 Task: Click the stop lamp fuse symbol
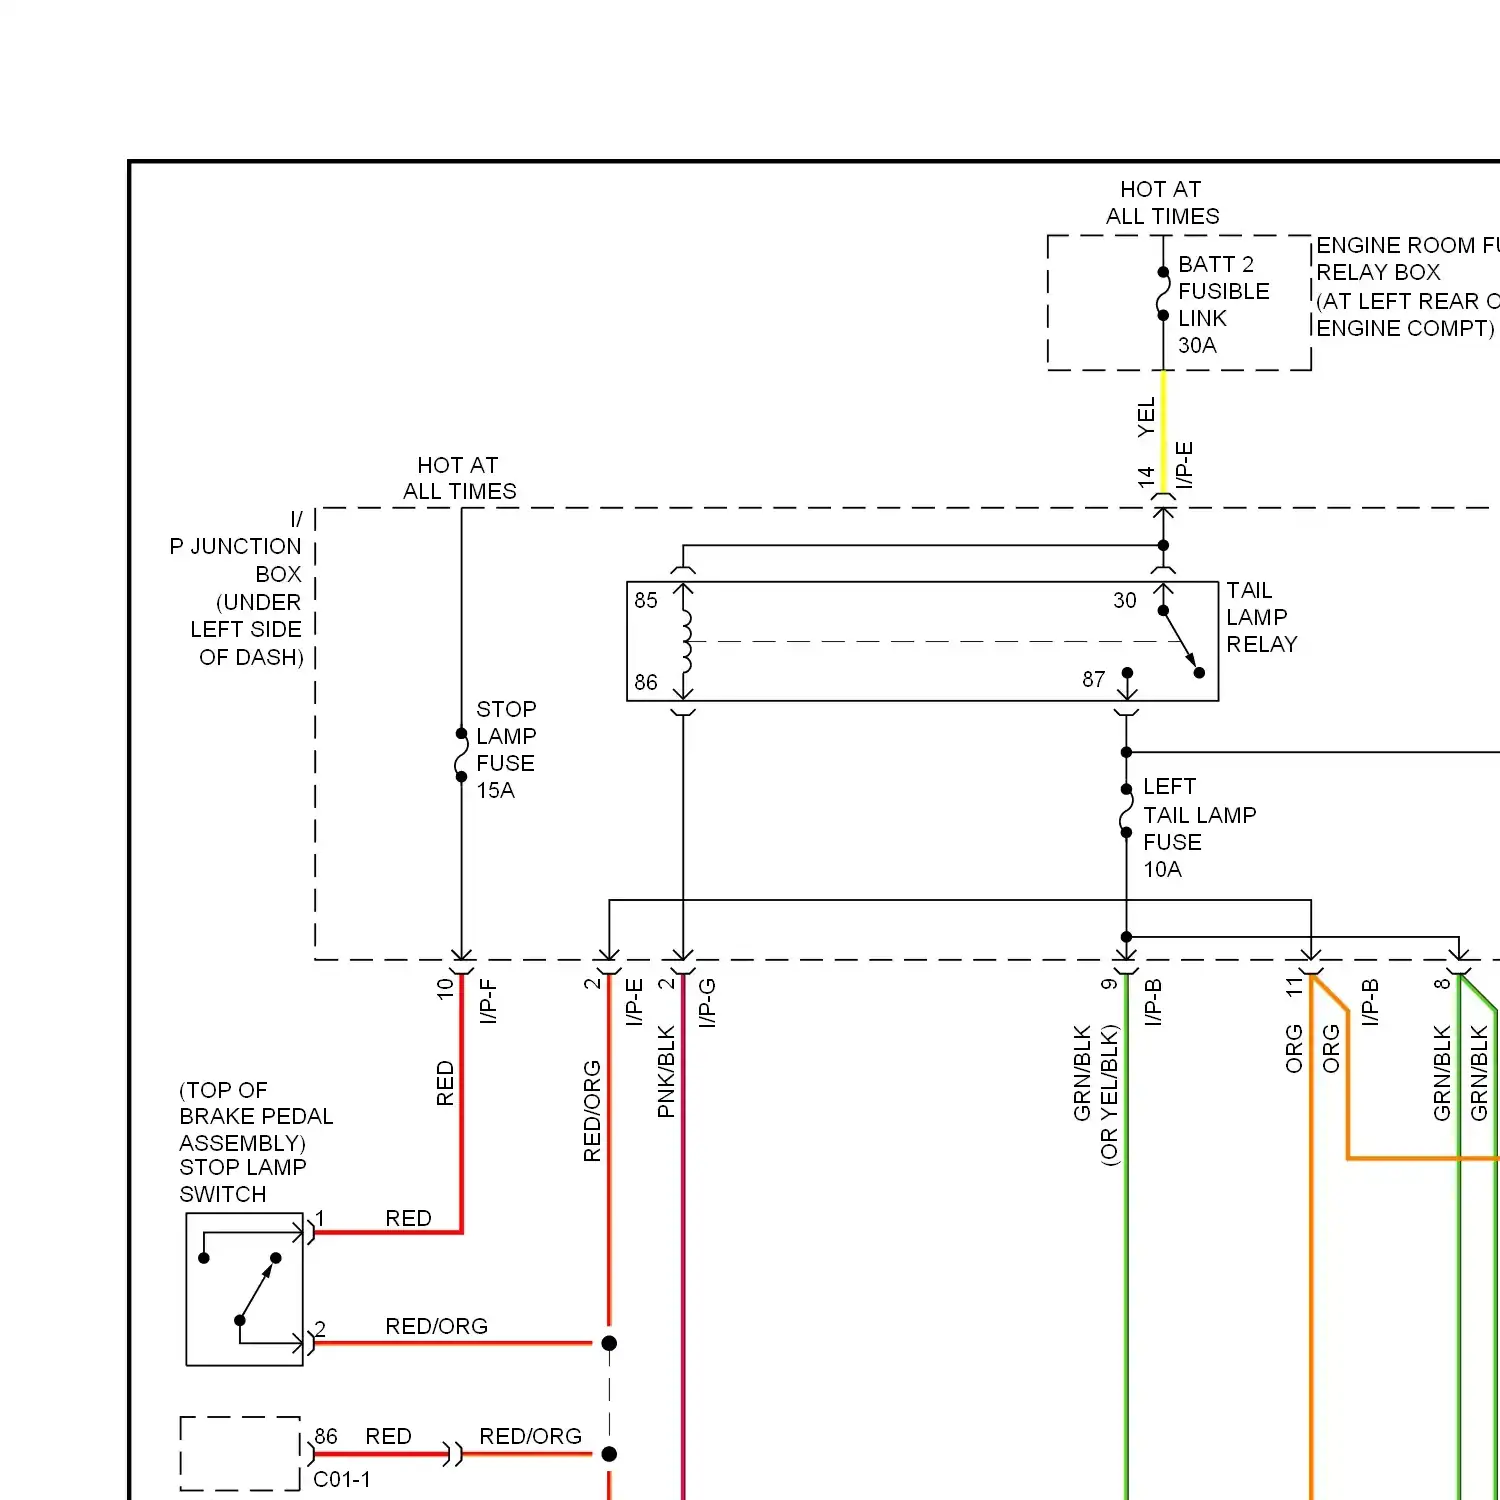point(461,755)
